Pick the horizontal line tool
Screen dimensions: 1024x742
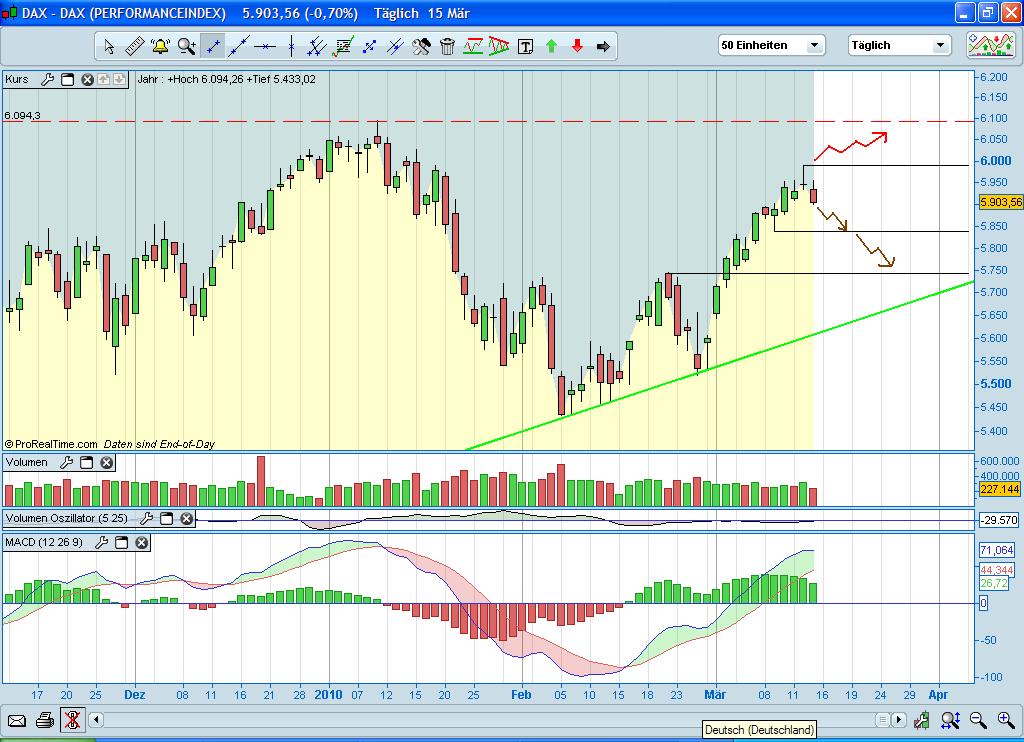tap(265, 46)
